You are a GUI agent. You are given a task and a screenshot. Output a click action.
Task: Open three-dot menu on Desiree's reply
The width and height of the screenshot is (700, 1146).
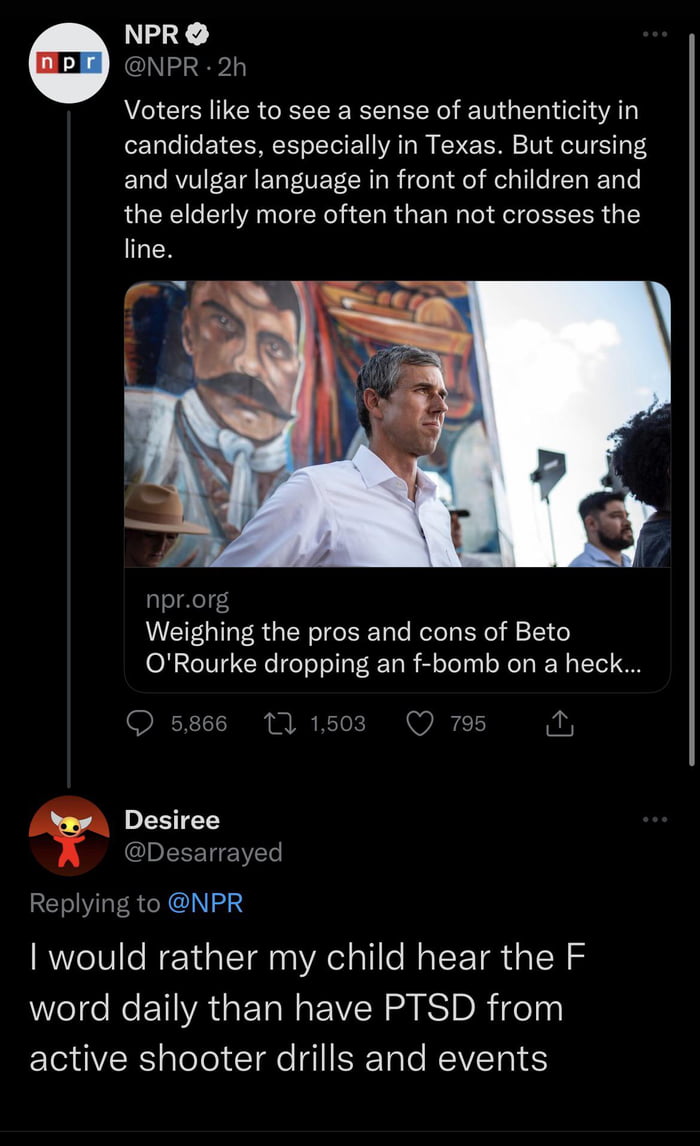655,820
